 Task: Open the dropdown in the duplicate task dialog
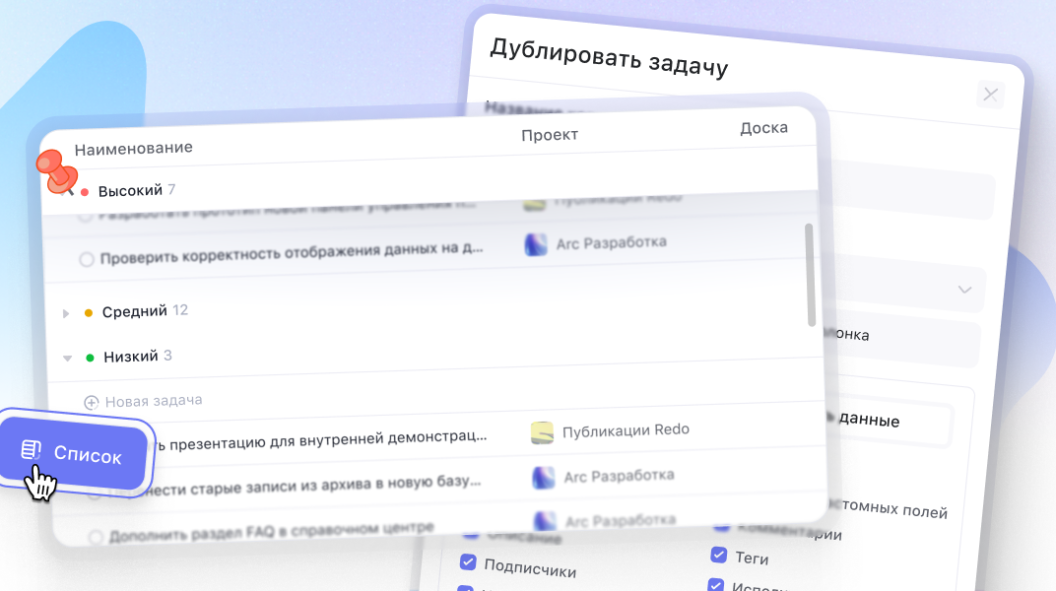click(963, 289)
